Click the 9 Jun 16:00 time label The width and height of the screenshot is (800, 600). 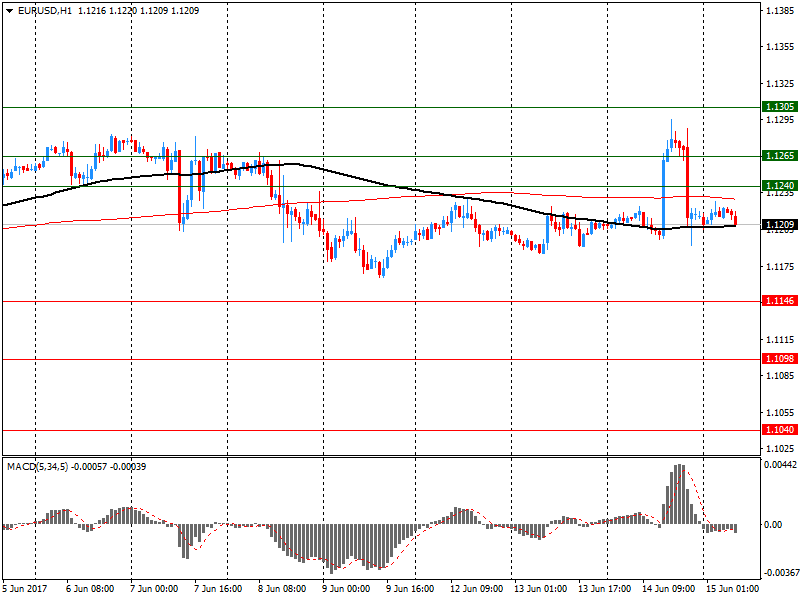pos(410,589)
